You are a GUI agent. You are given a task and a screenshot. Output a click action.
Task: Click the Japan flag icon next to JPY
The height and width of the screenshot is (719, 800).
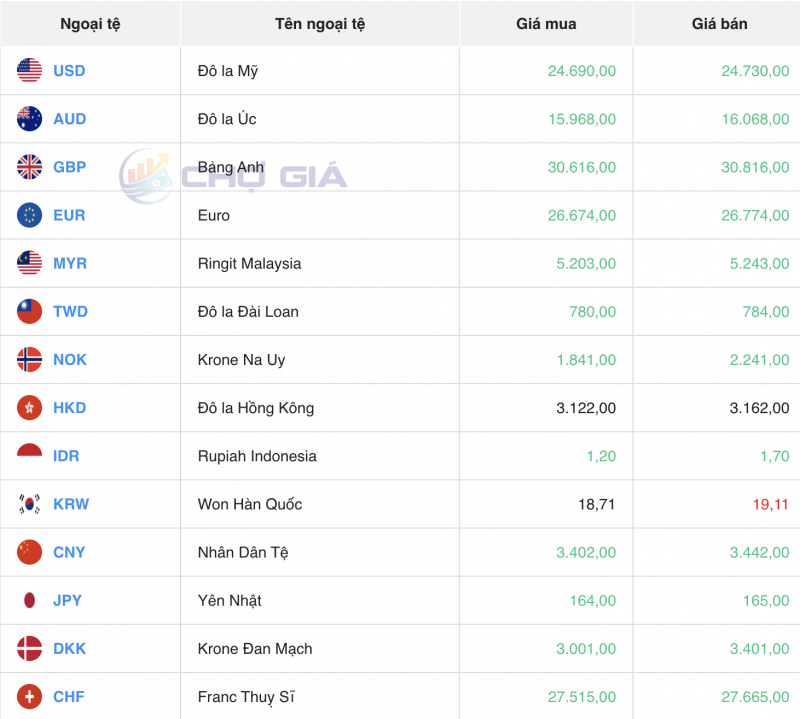point(27,600)
